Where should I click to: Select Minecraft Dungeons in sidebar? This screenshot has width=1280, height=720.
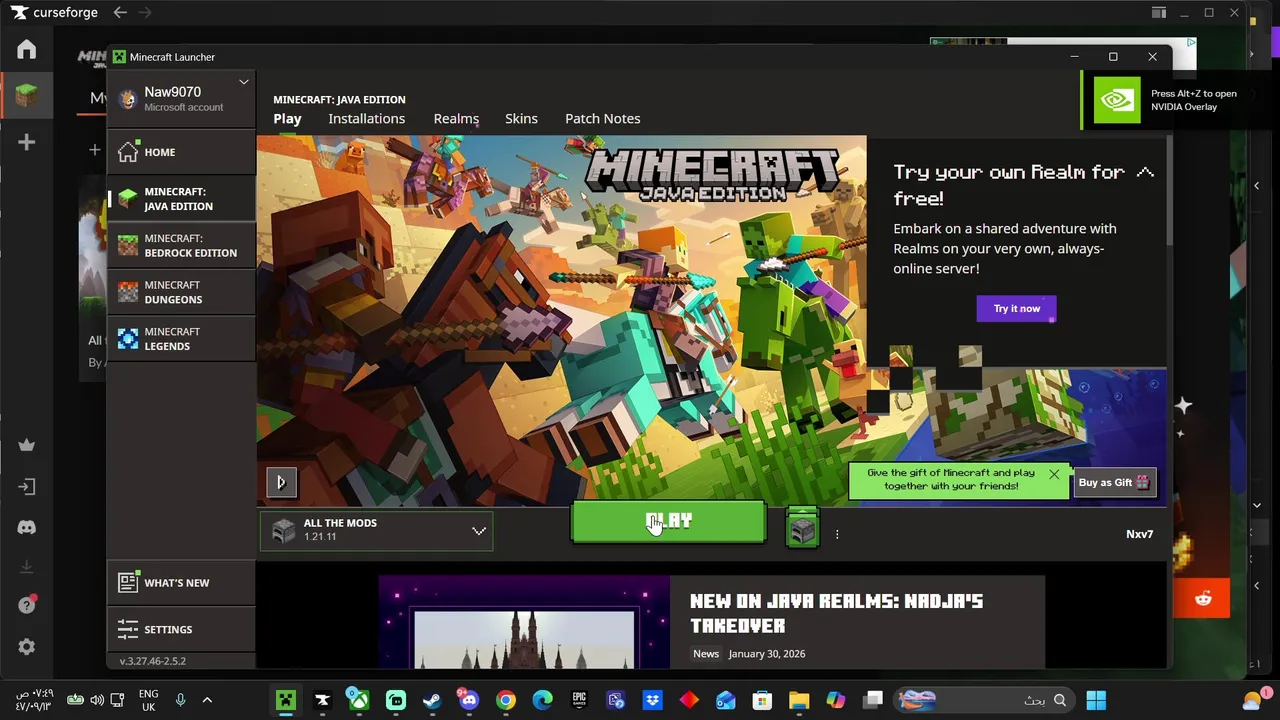[181, 292]
